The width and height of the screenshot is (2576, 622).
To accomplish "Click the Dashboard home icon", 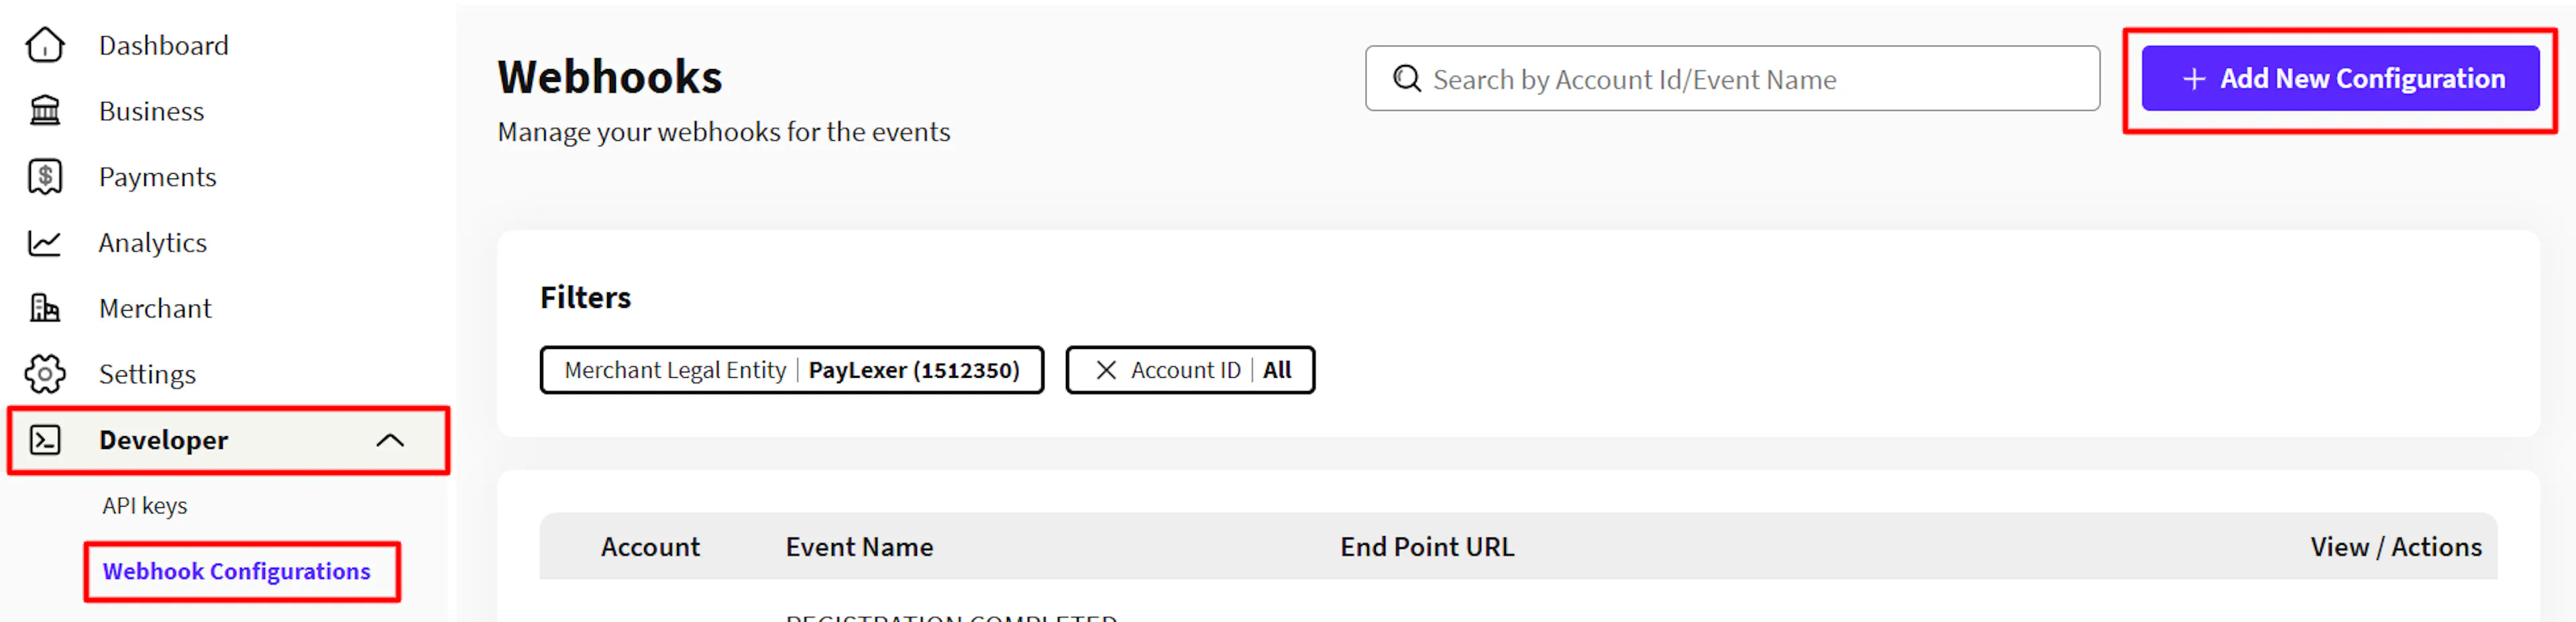I will [x=45, y=45].
